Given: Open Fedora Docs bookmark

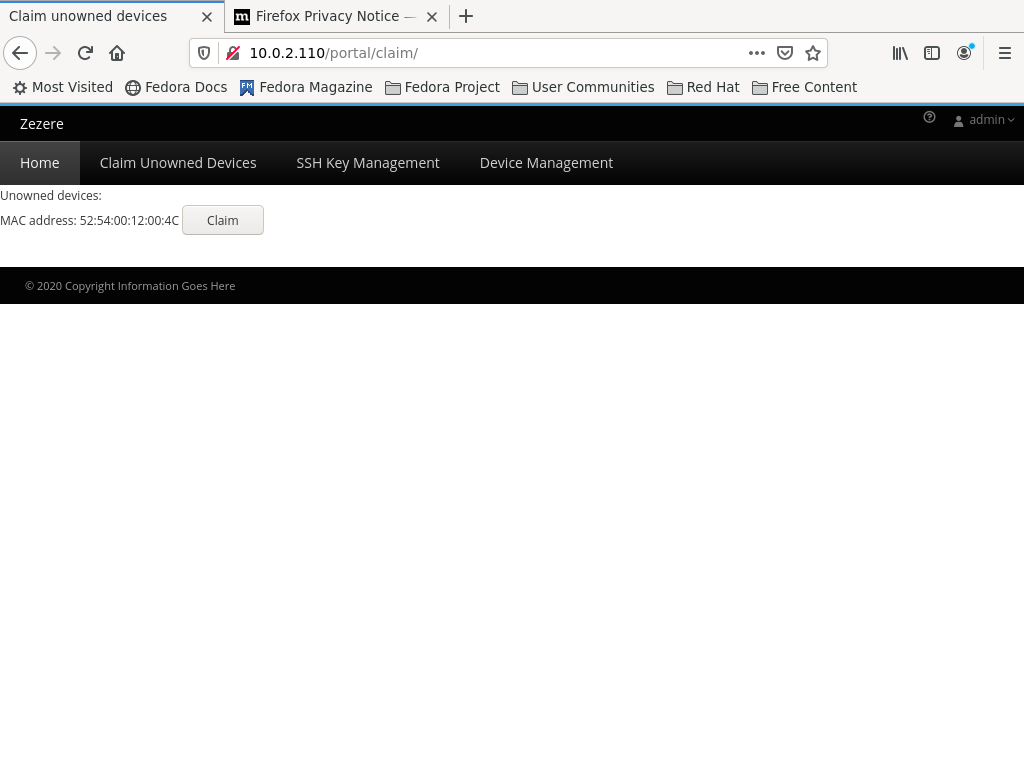Looking at the screenshot, I should click(x=176, y=88).
